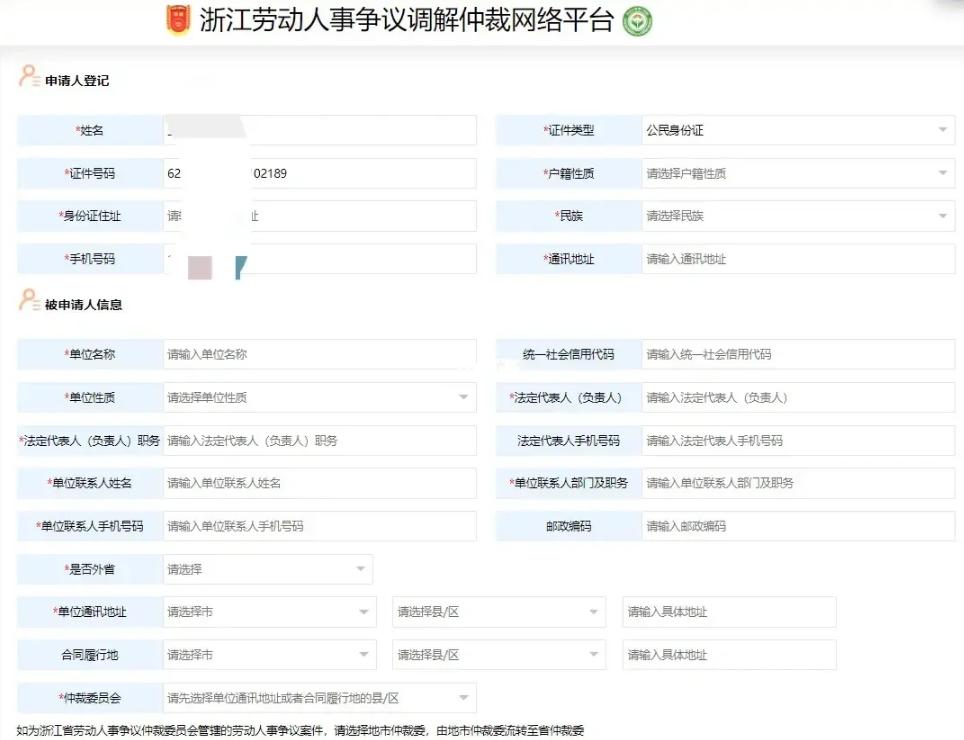Click the 具体地址 input beside 合同履行地
The image size is (964, 740).
(x=729, y=654)
